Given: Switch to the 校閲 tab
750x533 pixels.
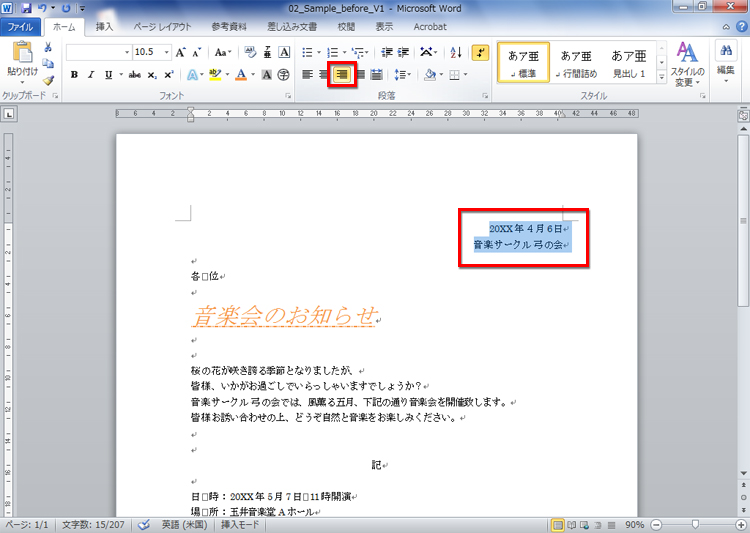Looking at the screenshot, I should pos(346,27).
